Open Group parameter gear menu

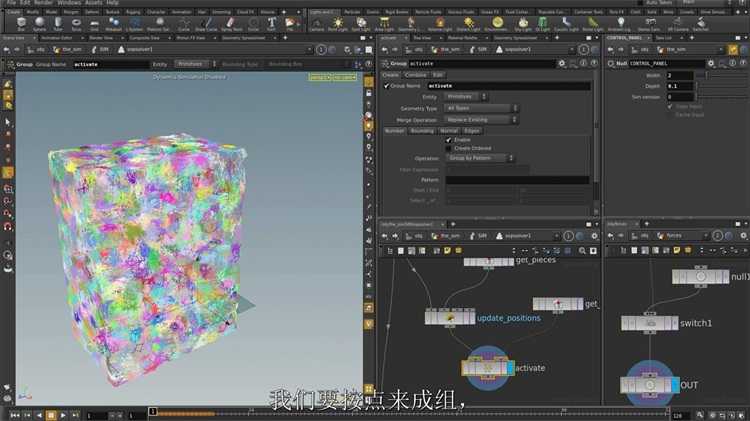tap(562, 63)
